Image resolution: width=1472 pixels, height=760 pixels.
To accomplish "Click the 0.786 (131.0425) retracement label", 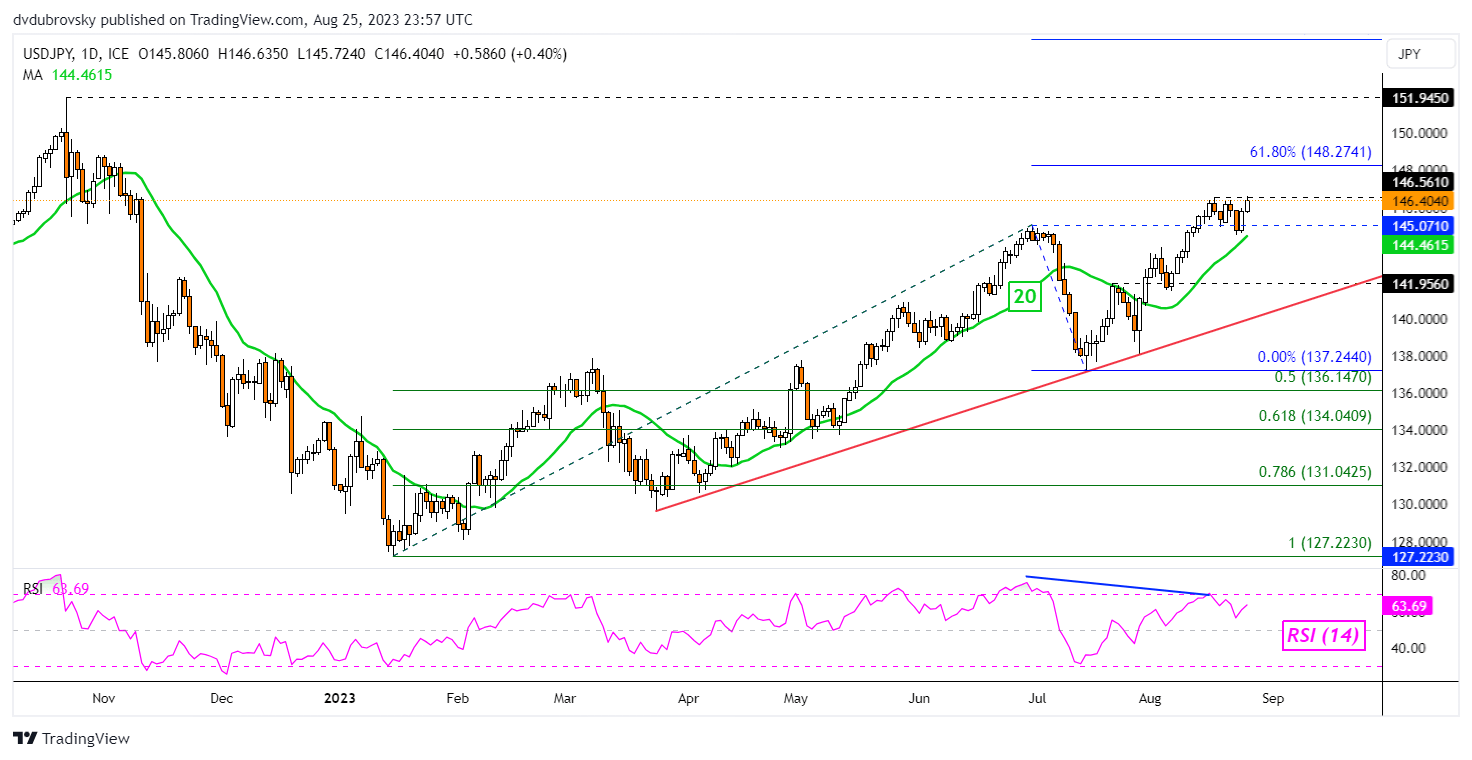I will coord(1314,471).
